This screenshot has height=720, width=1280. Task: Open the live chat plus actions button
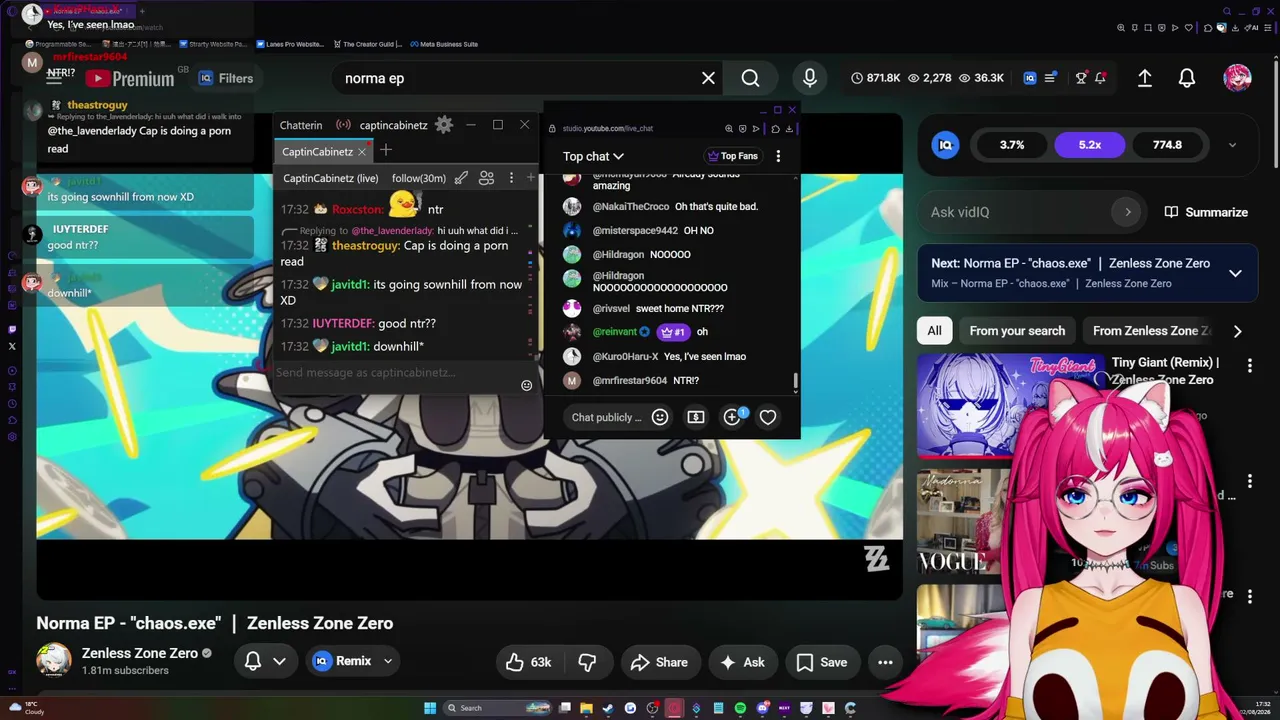click(732, 417)
